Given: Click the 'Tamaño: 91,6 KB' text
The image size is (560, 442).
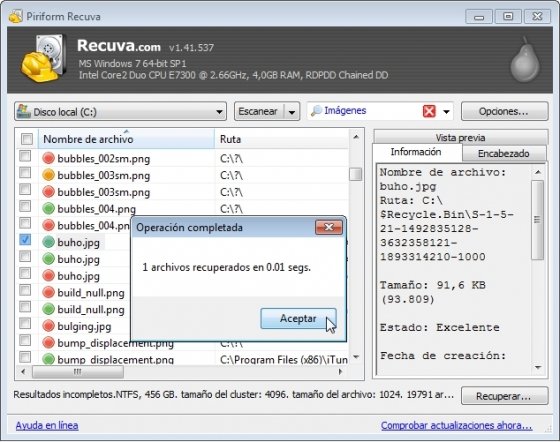Looking at the screenshot, I should pos(433,285).
